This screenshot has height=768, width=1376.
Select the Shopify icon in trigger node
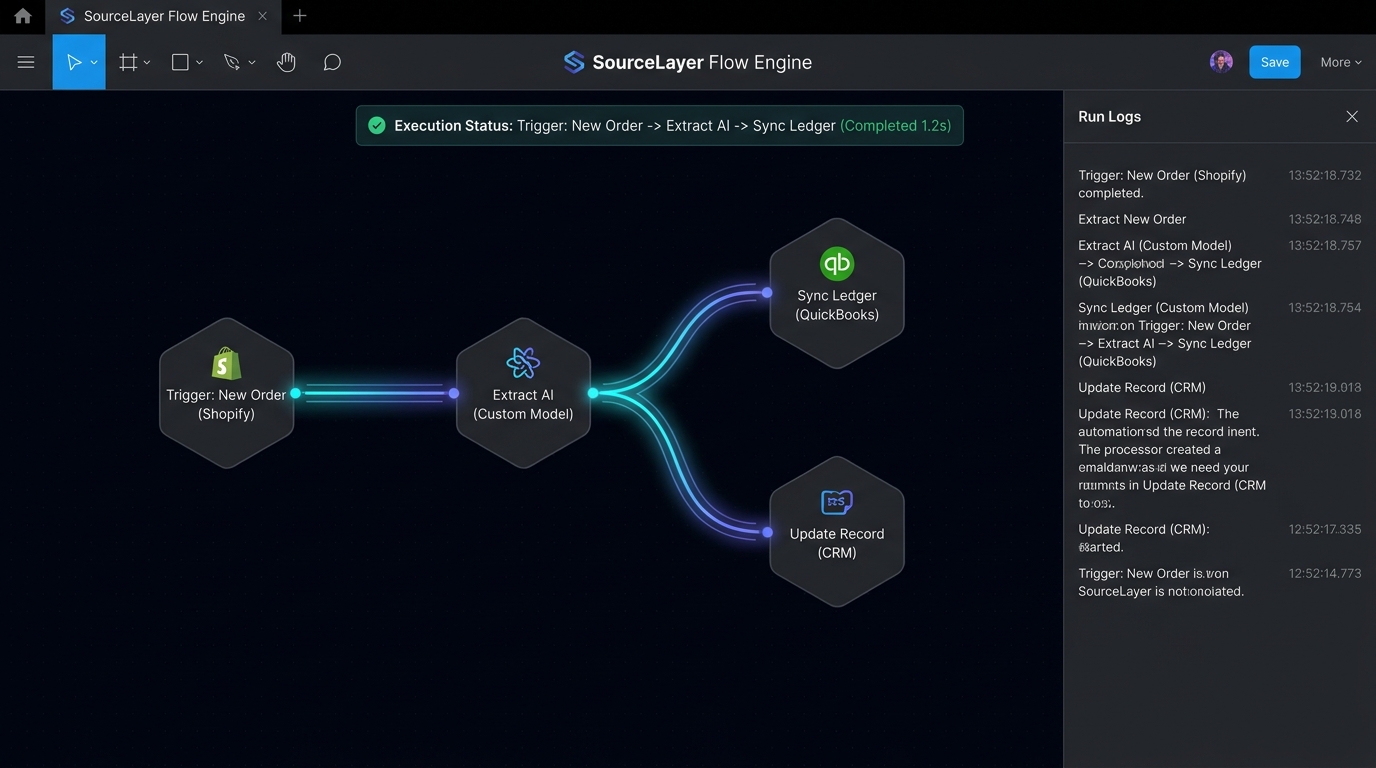227,363
